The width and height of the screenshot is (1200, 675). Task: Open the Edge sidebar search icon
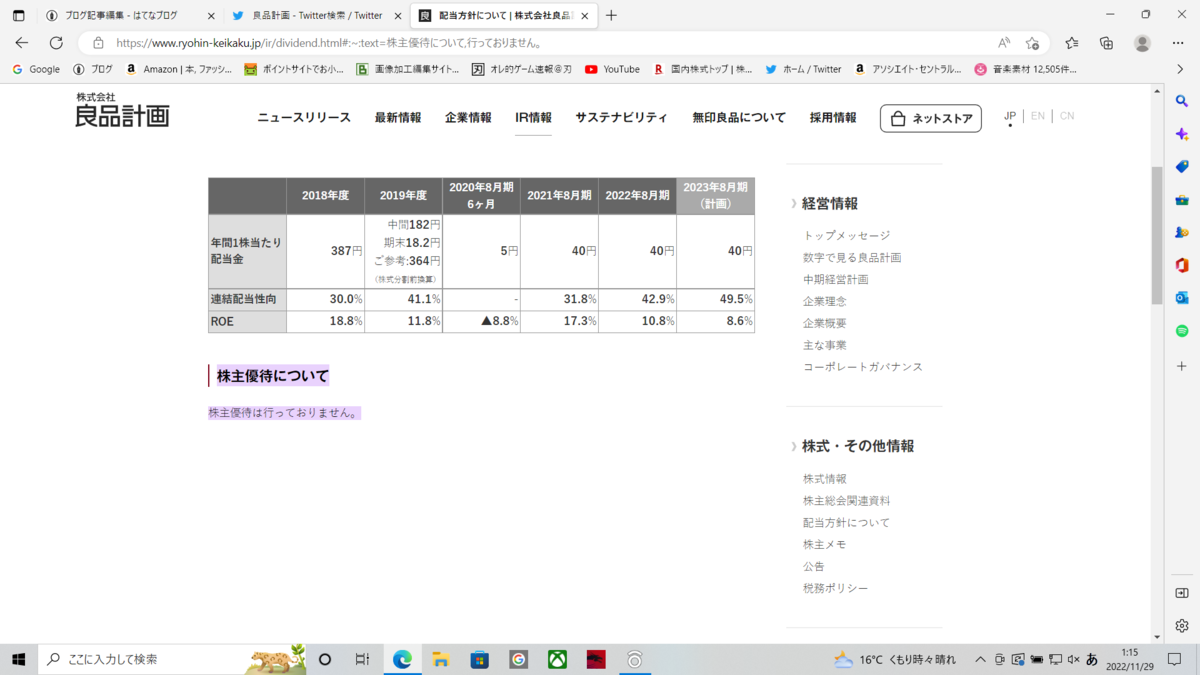1182,101
